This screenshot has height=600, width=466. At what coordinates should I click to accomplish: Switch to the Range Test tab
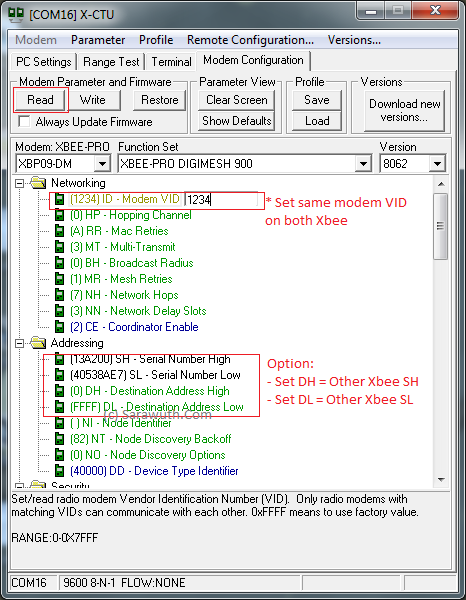[111, 62]
